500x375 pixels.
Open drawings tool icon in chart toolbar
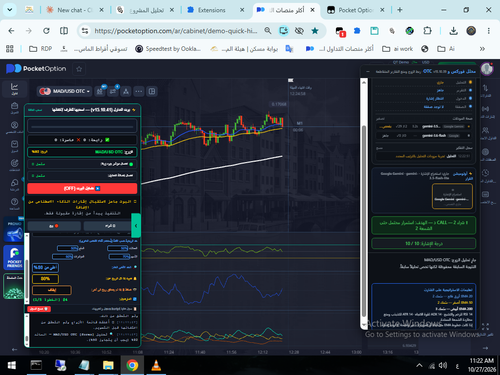click(113, 91)
